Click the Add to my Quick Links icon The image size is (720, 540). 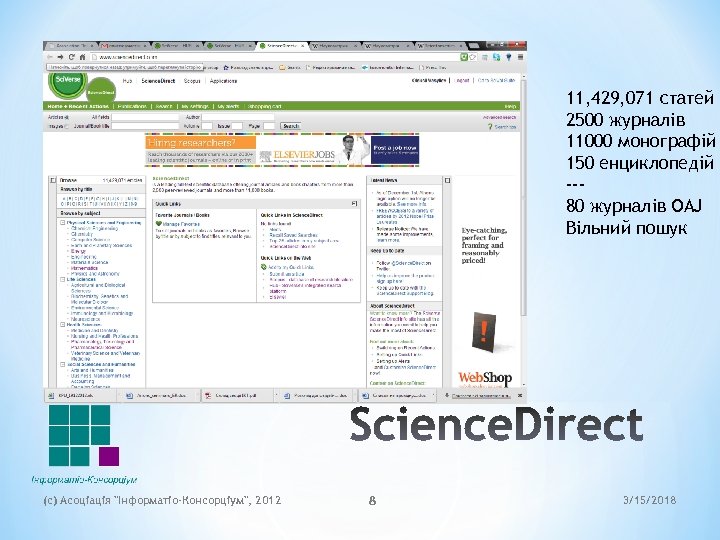(264, 267)
